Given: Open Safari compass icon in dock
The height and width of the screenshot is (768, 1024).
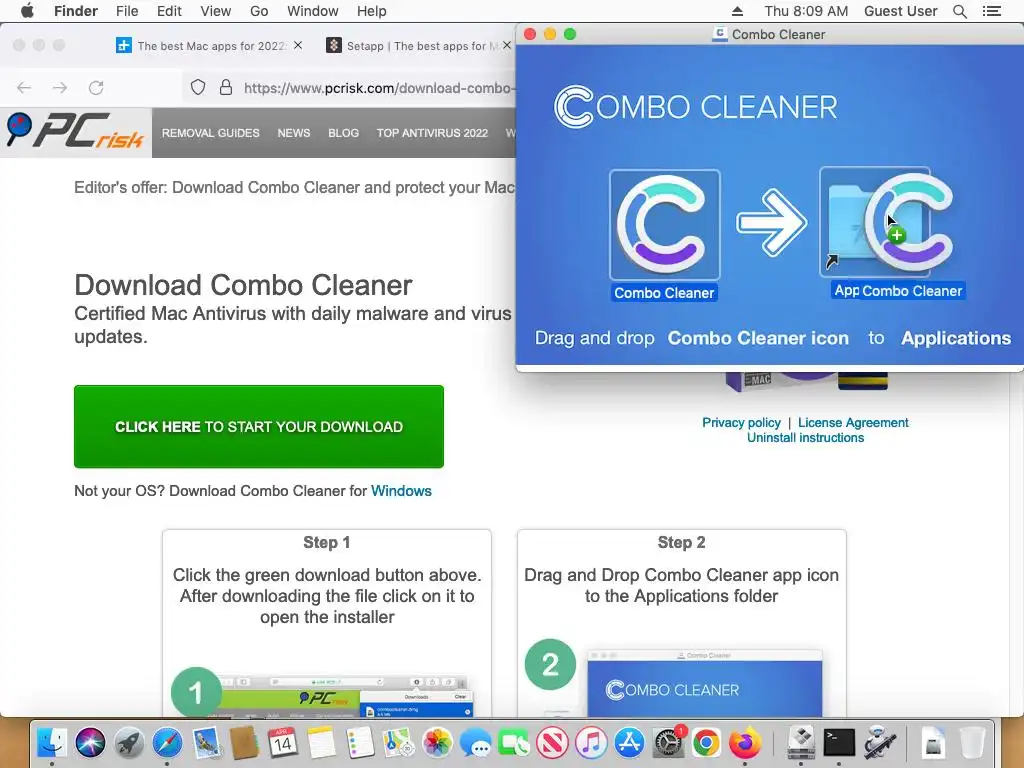Looking at the screenshot, I should pos(167,743).
